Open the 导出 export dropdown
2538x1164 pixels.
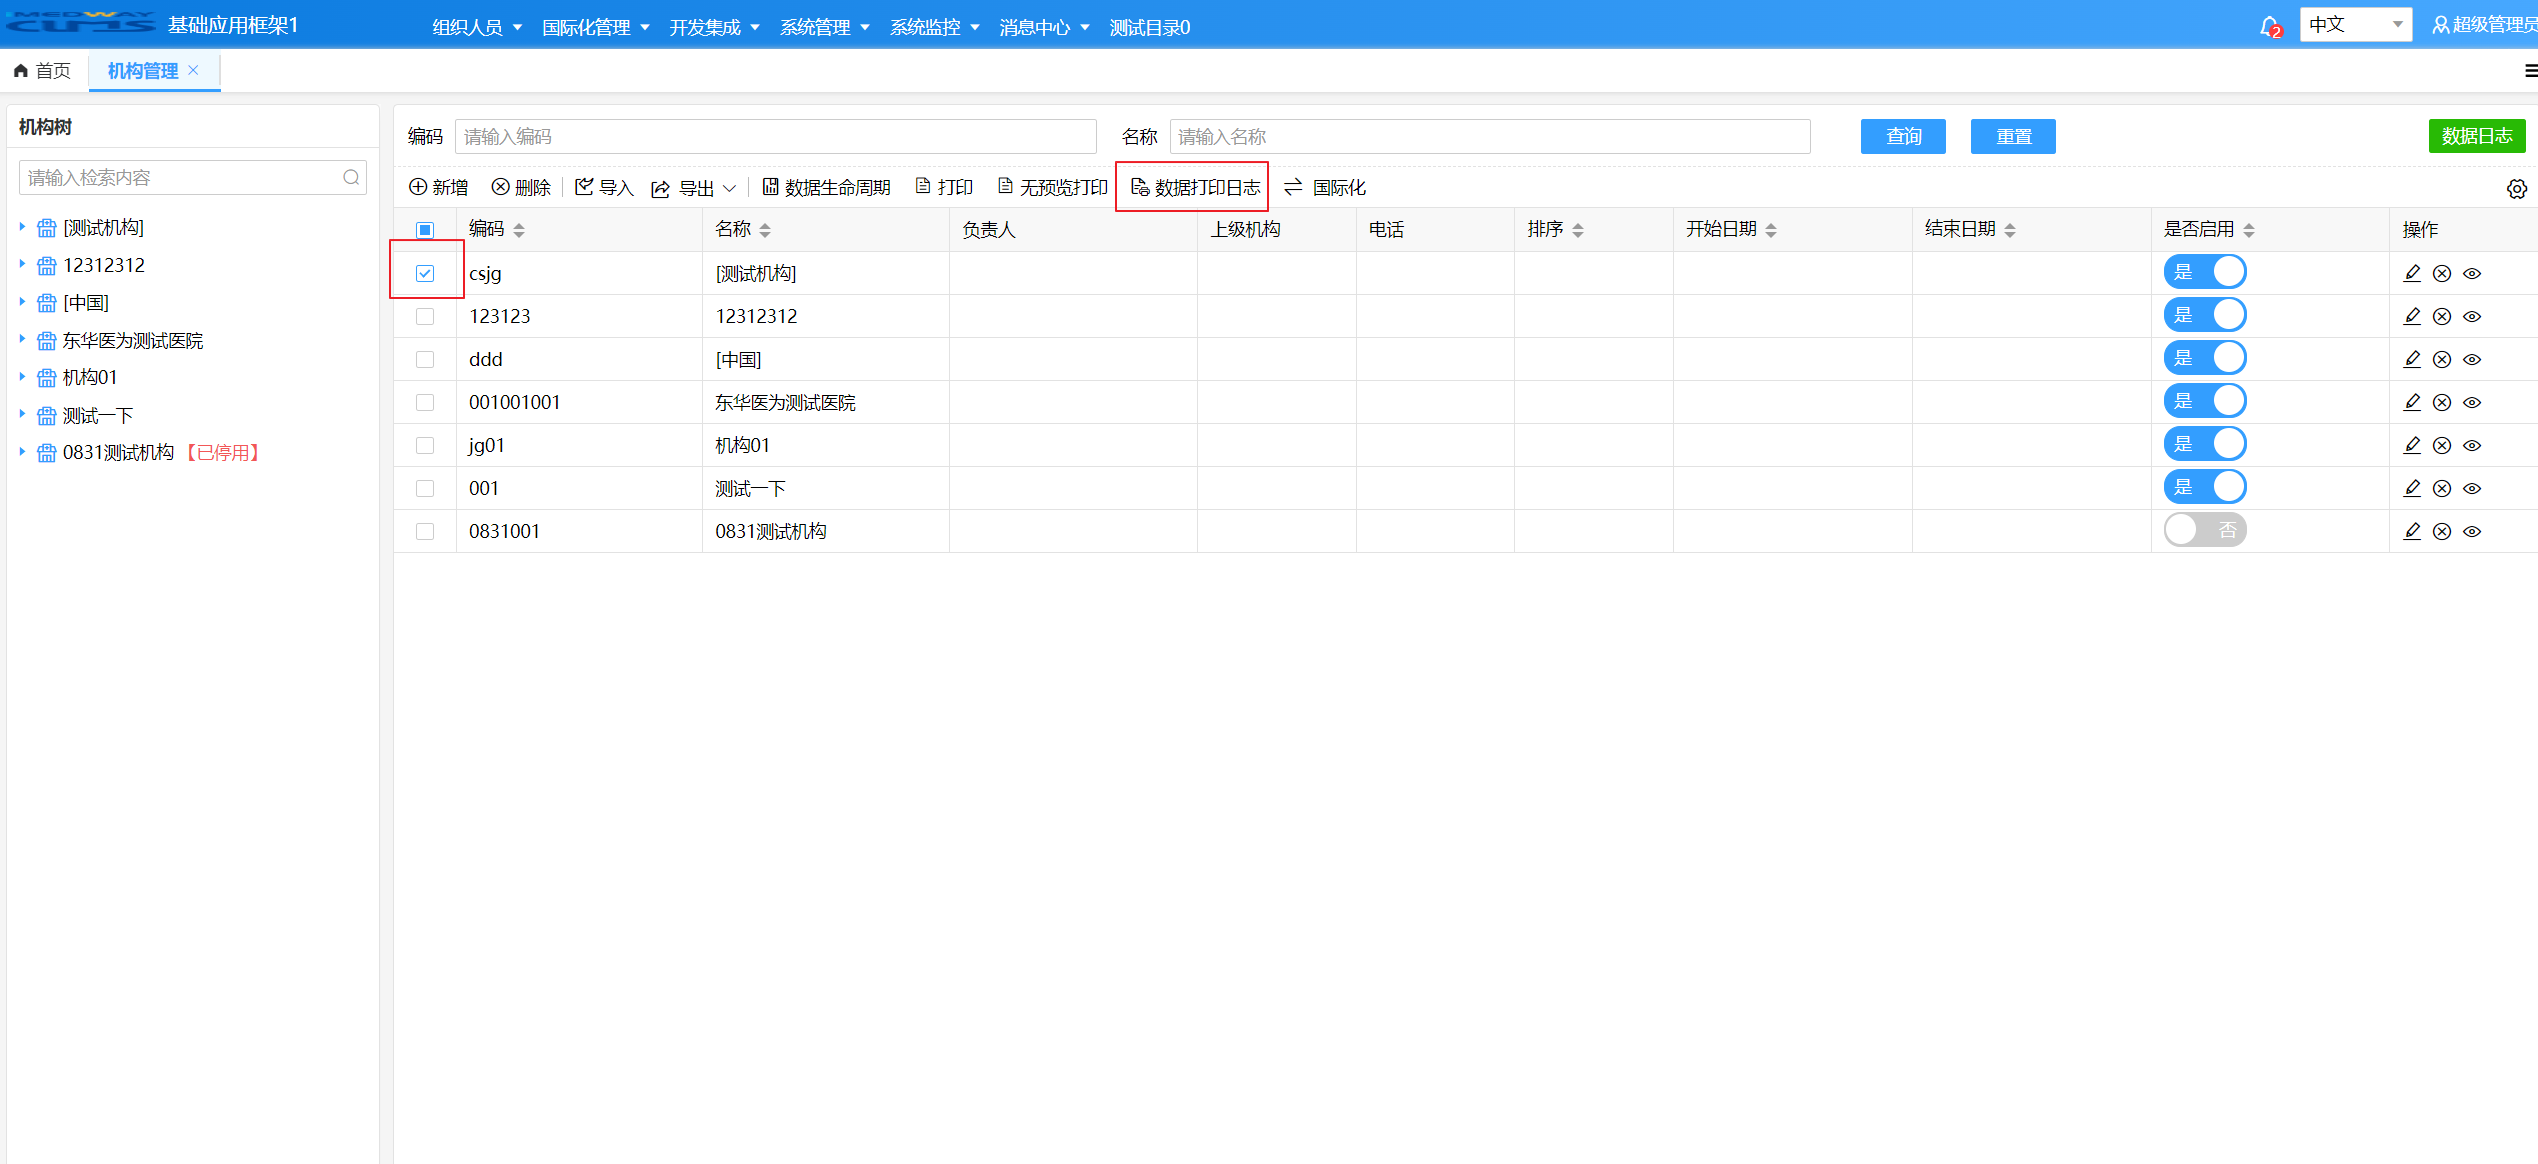(x=694, y=188)
